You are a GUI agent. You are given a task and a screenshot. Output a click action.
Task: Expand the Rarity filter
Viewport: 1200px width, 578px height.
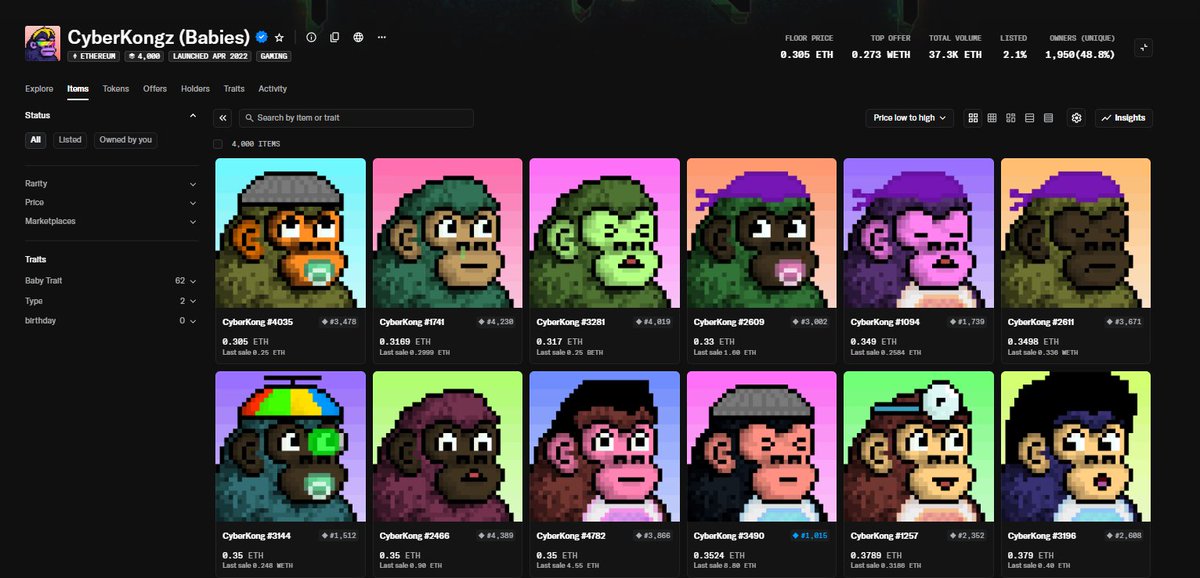111,184
